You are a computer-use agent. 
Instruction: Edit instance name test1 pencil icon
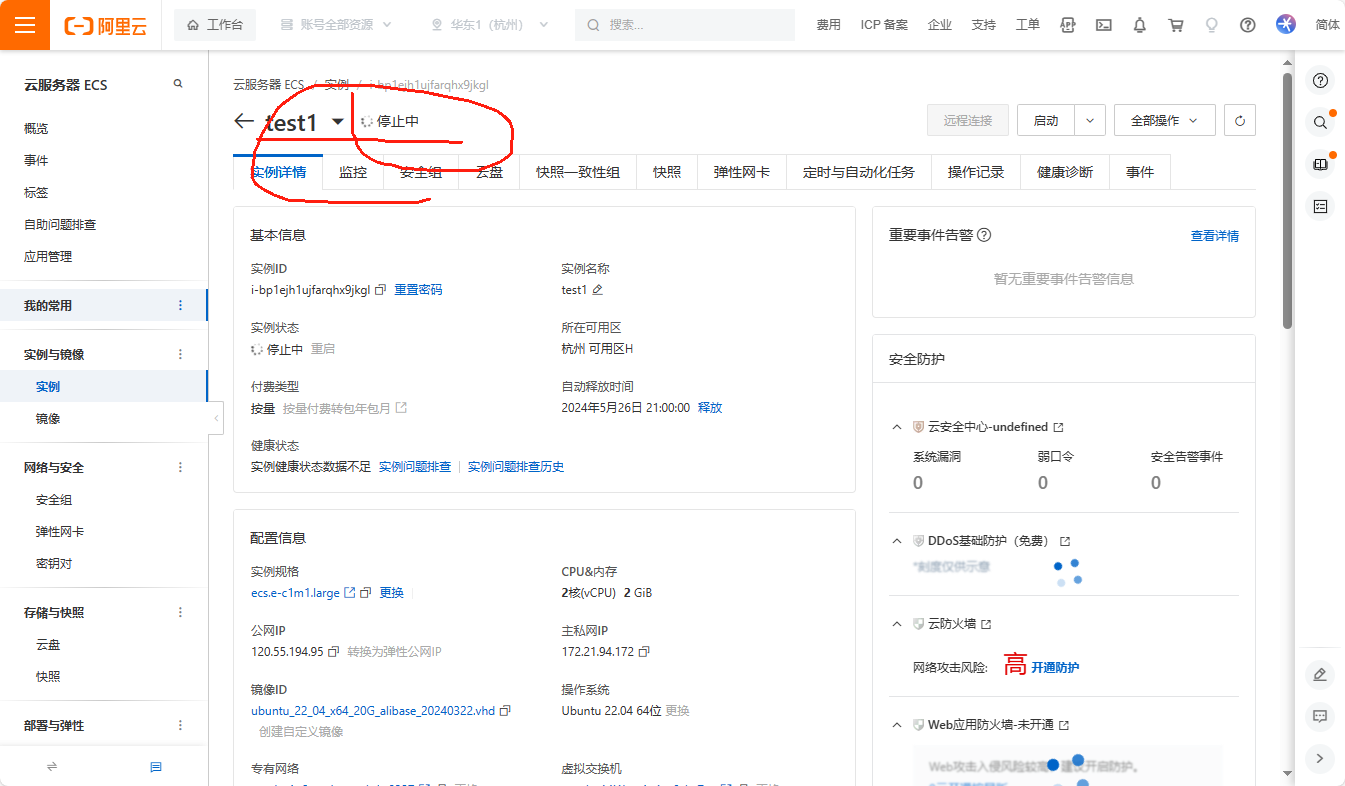(597, 290)
